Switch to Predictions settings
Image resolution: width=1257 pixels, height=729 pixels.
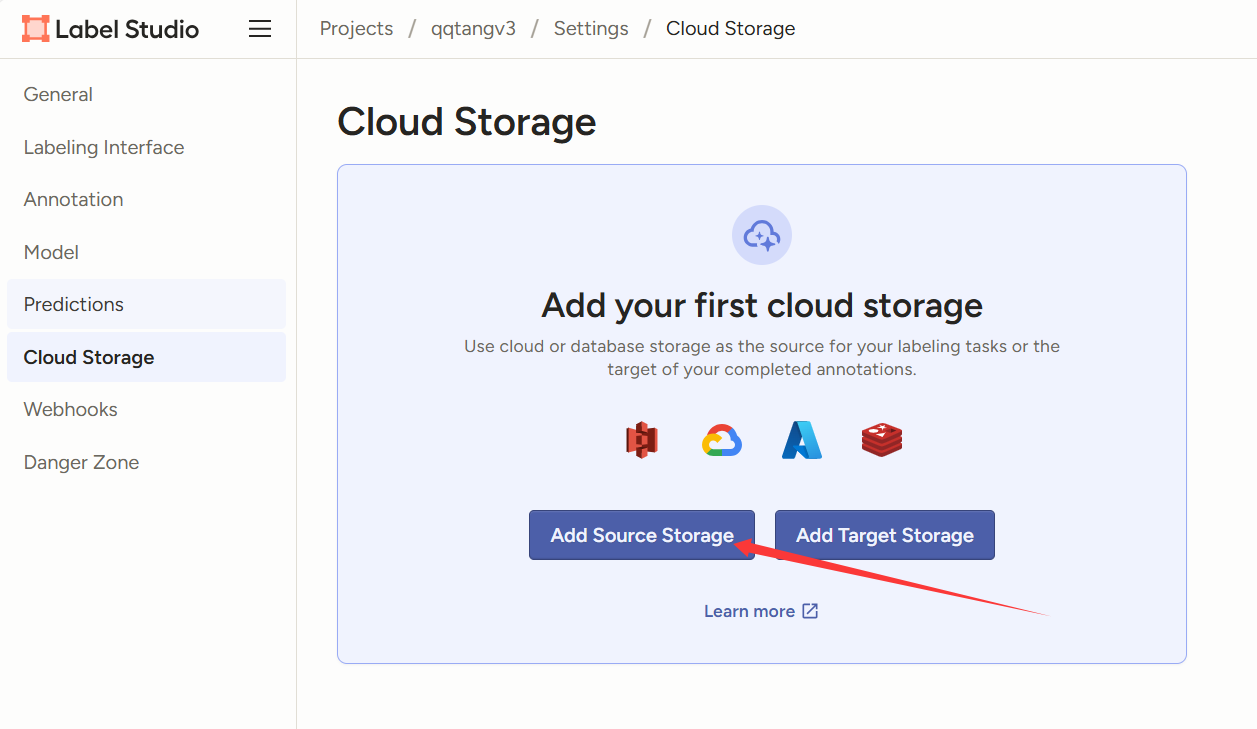pos(74,305)
